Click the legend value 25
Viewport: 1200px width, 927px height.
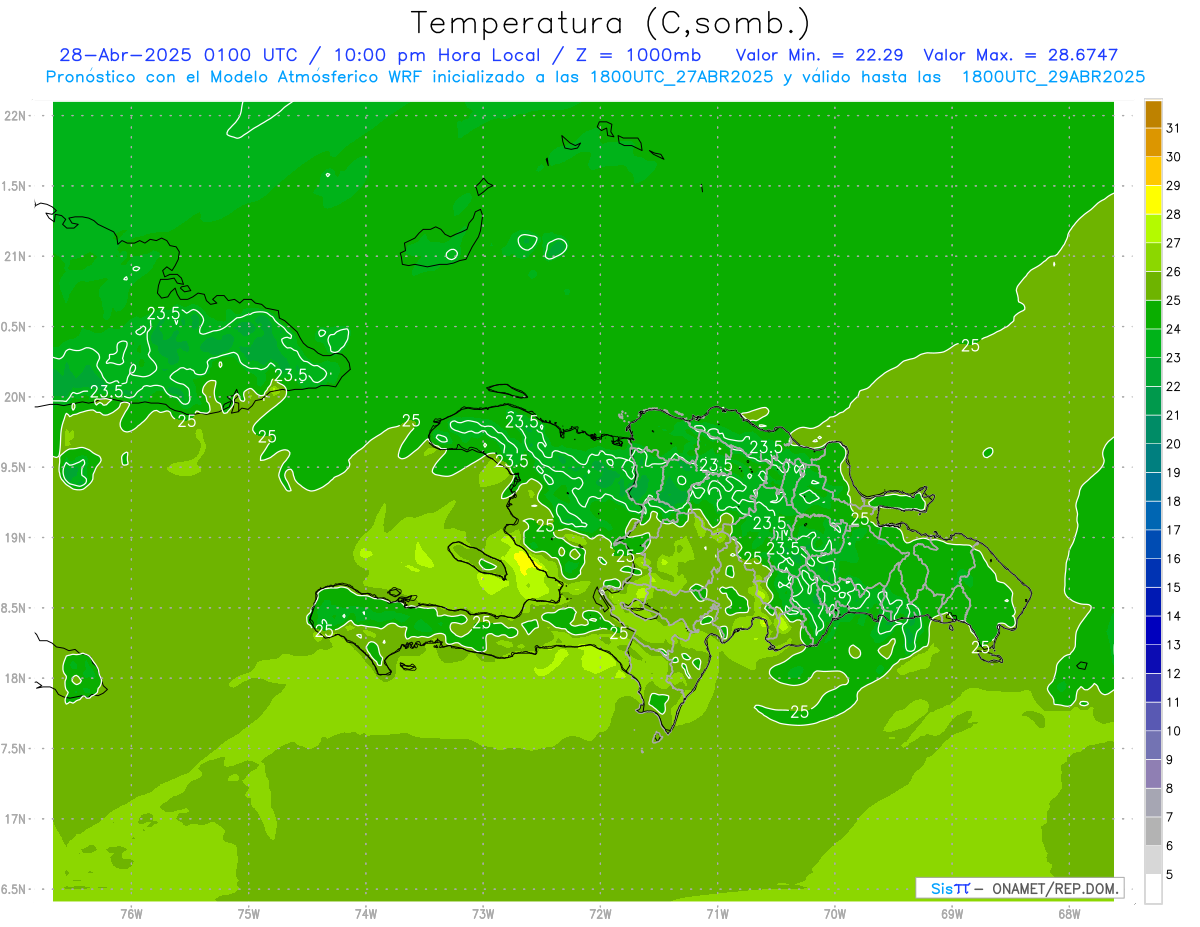(x=1174, y=300)
